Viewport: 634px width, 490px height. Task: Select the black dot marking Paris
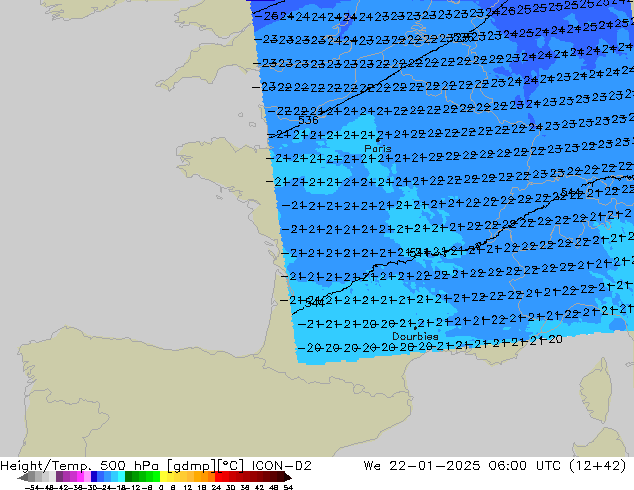click(x=378, y=140)
